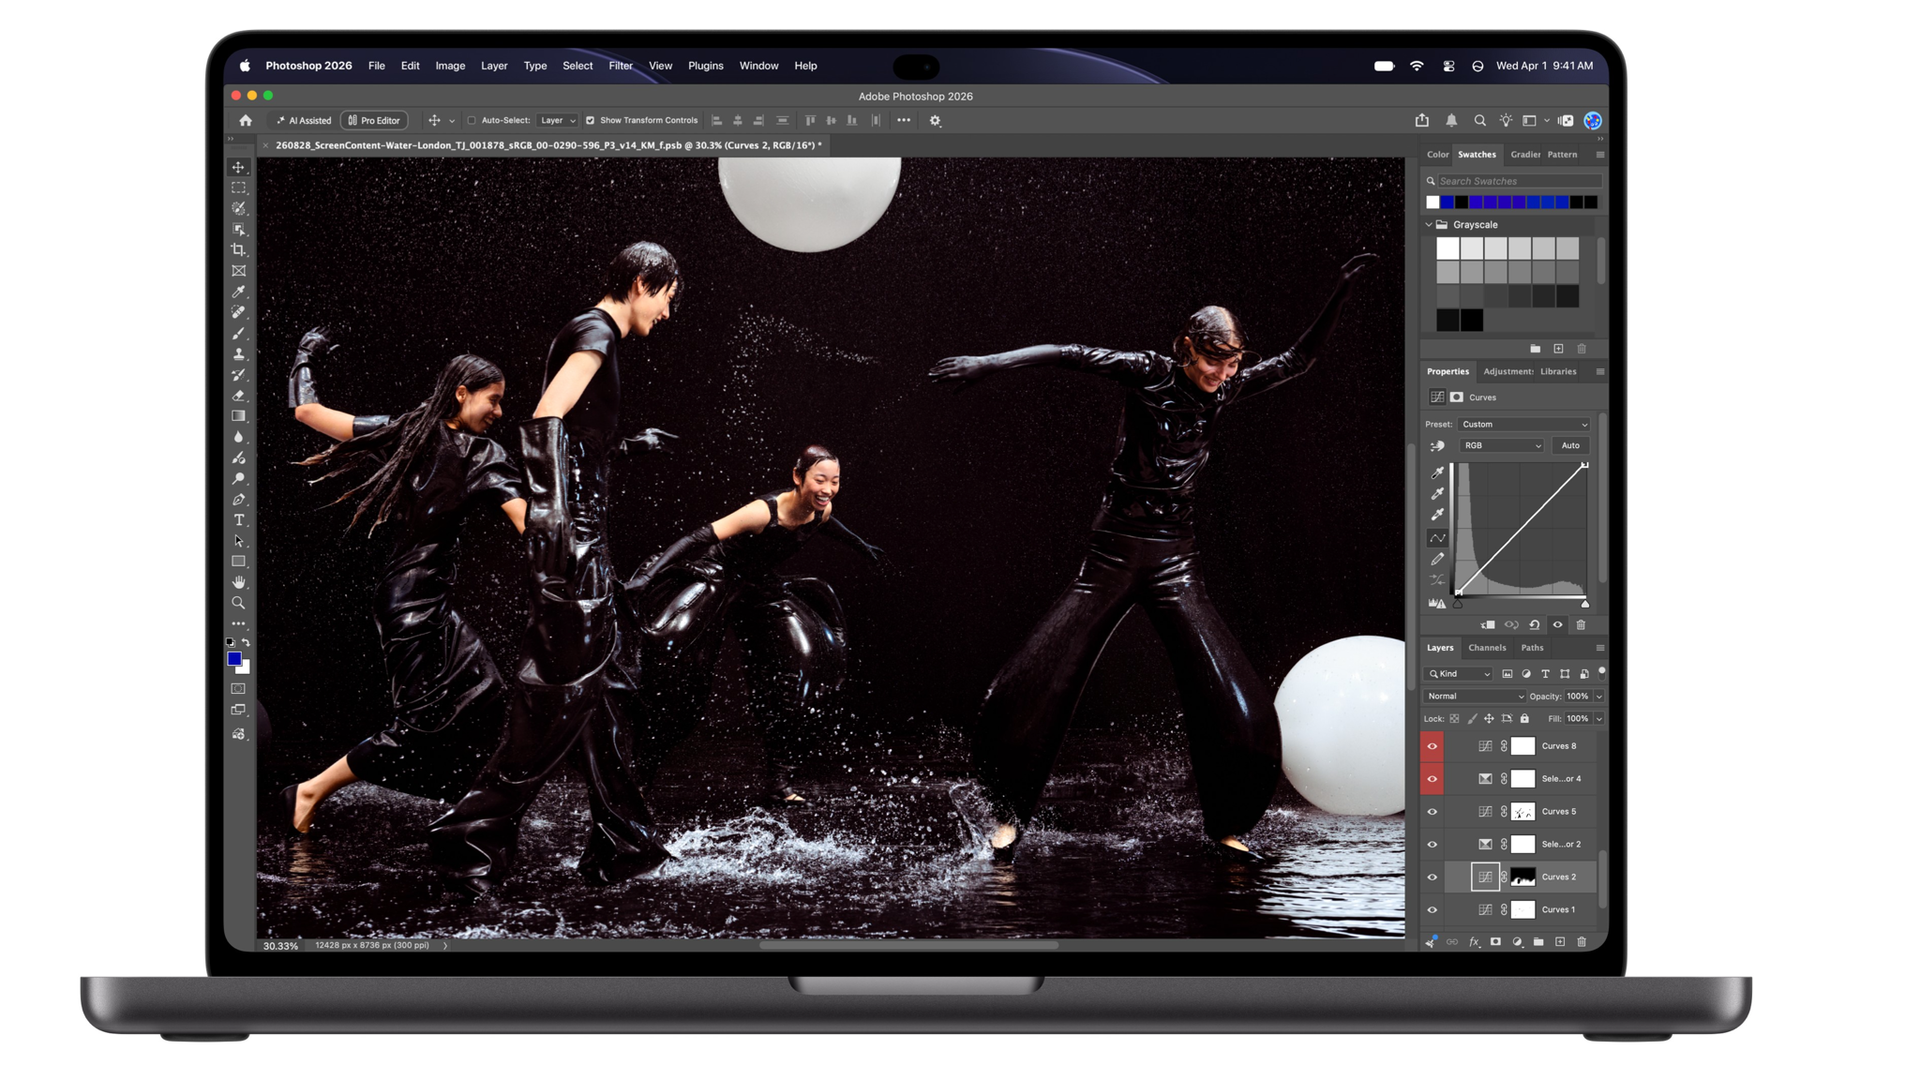The width and height of the screenshot is (1920, 1080).
Task: Delete layer using Layers panel trash icon
Action: [1581, 942]
